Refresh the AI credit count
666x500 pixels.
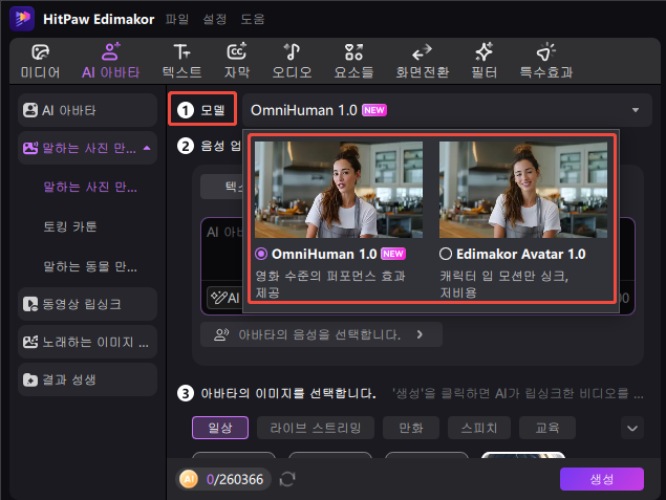tap(288, 479)
